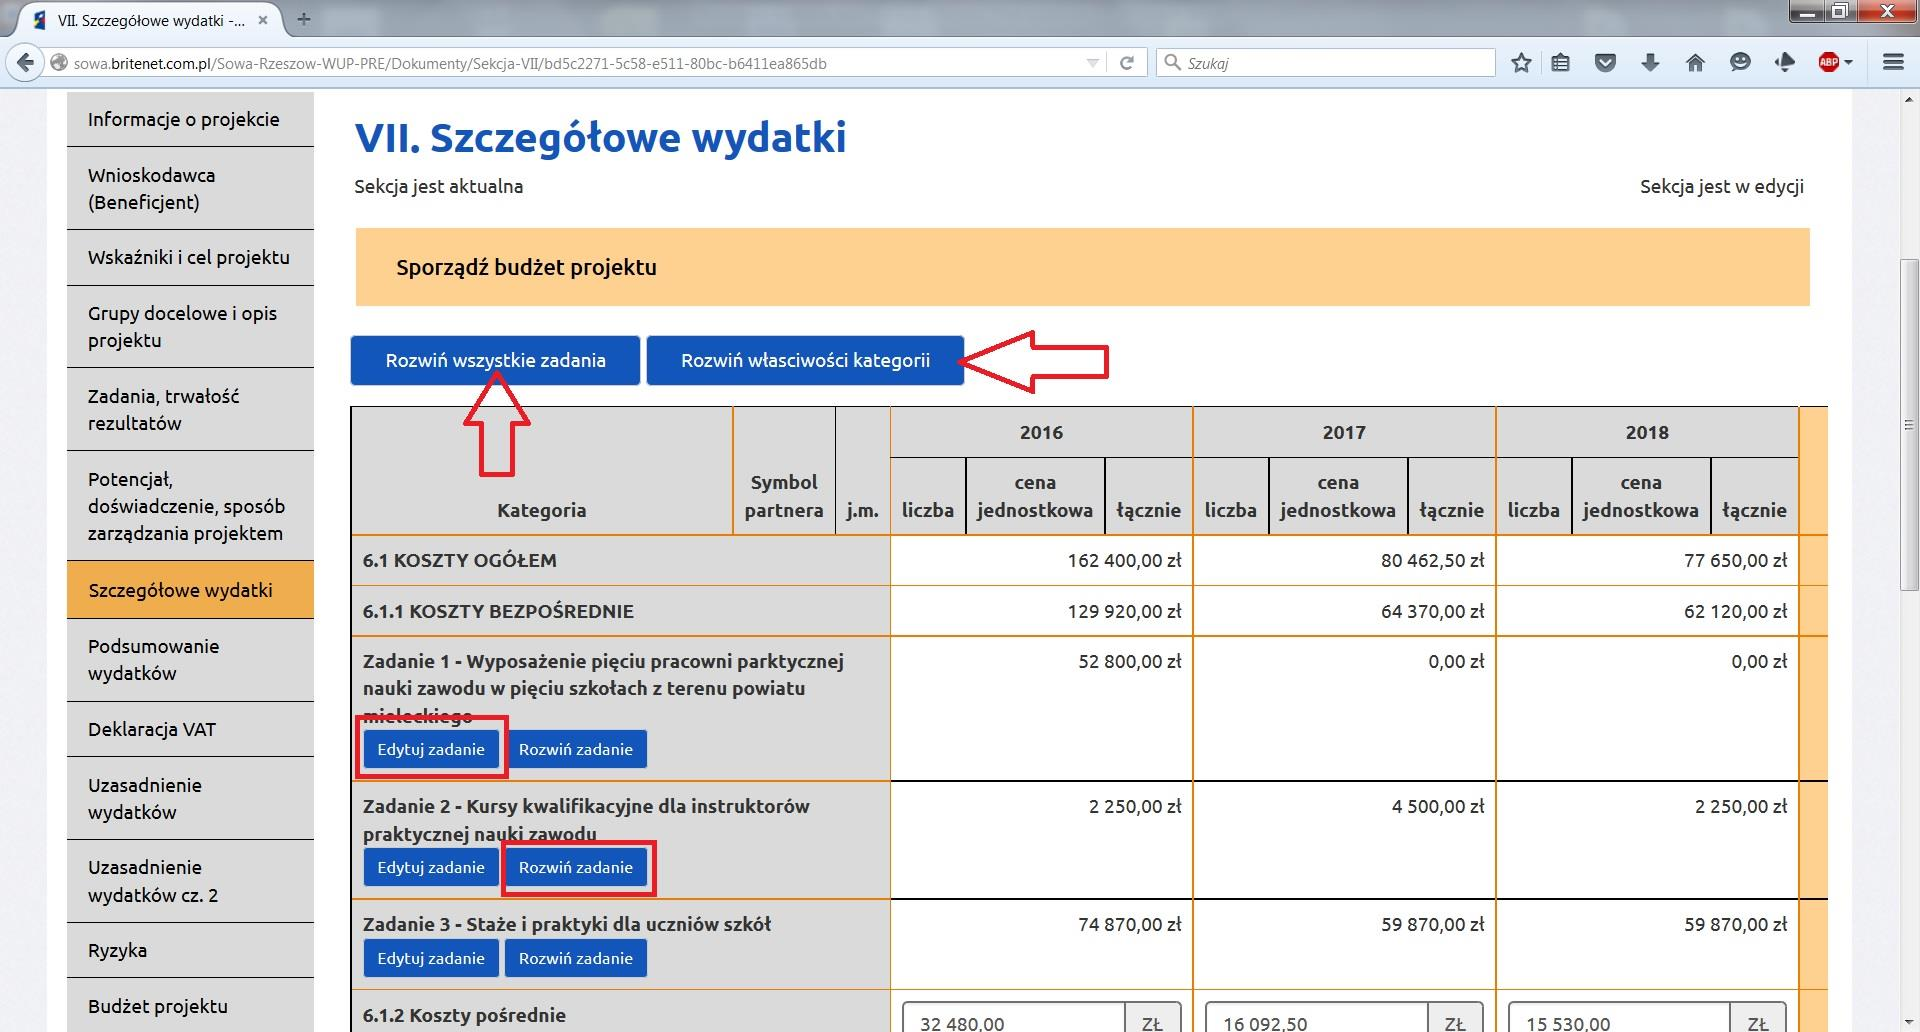Reload the page with the refresh icon
This screenshot has width=1920, height=1032.
tap(1127, 63)
